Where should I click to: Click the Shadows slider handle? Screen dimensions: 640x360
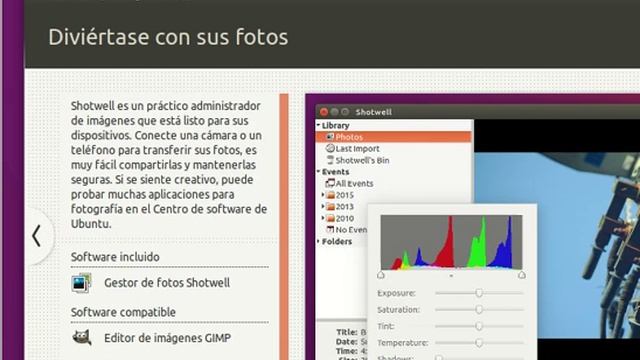click(439, 358)
